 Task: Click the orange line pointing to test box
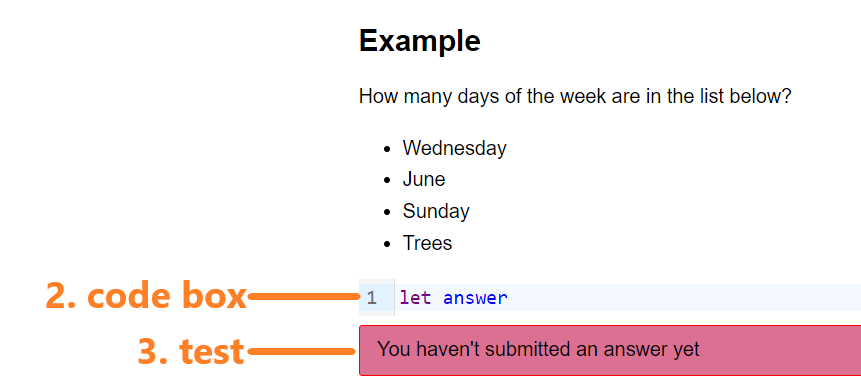pos(301,351)
